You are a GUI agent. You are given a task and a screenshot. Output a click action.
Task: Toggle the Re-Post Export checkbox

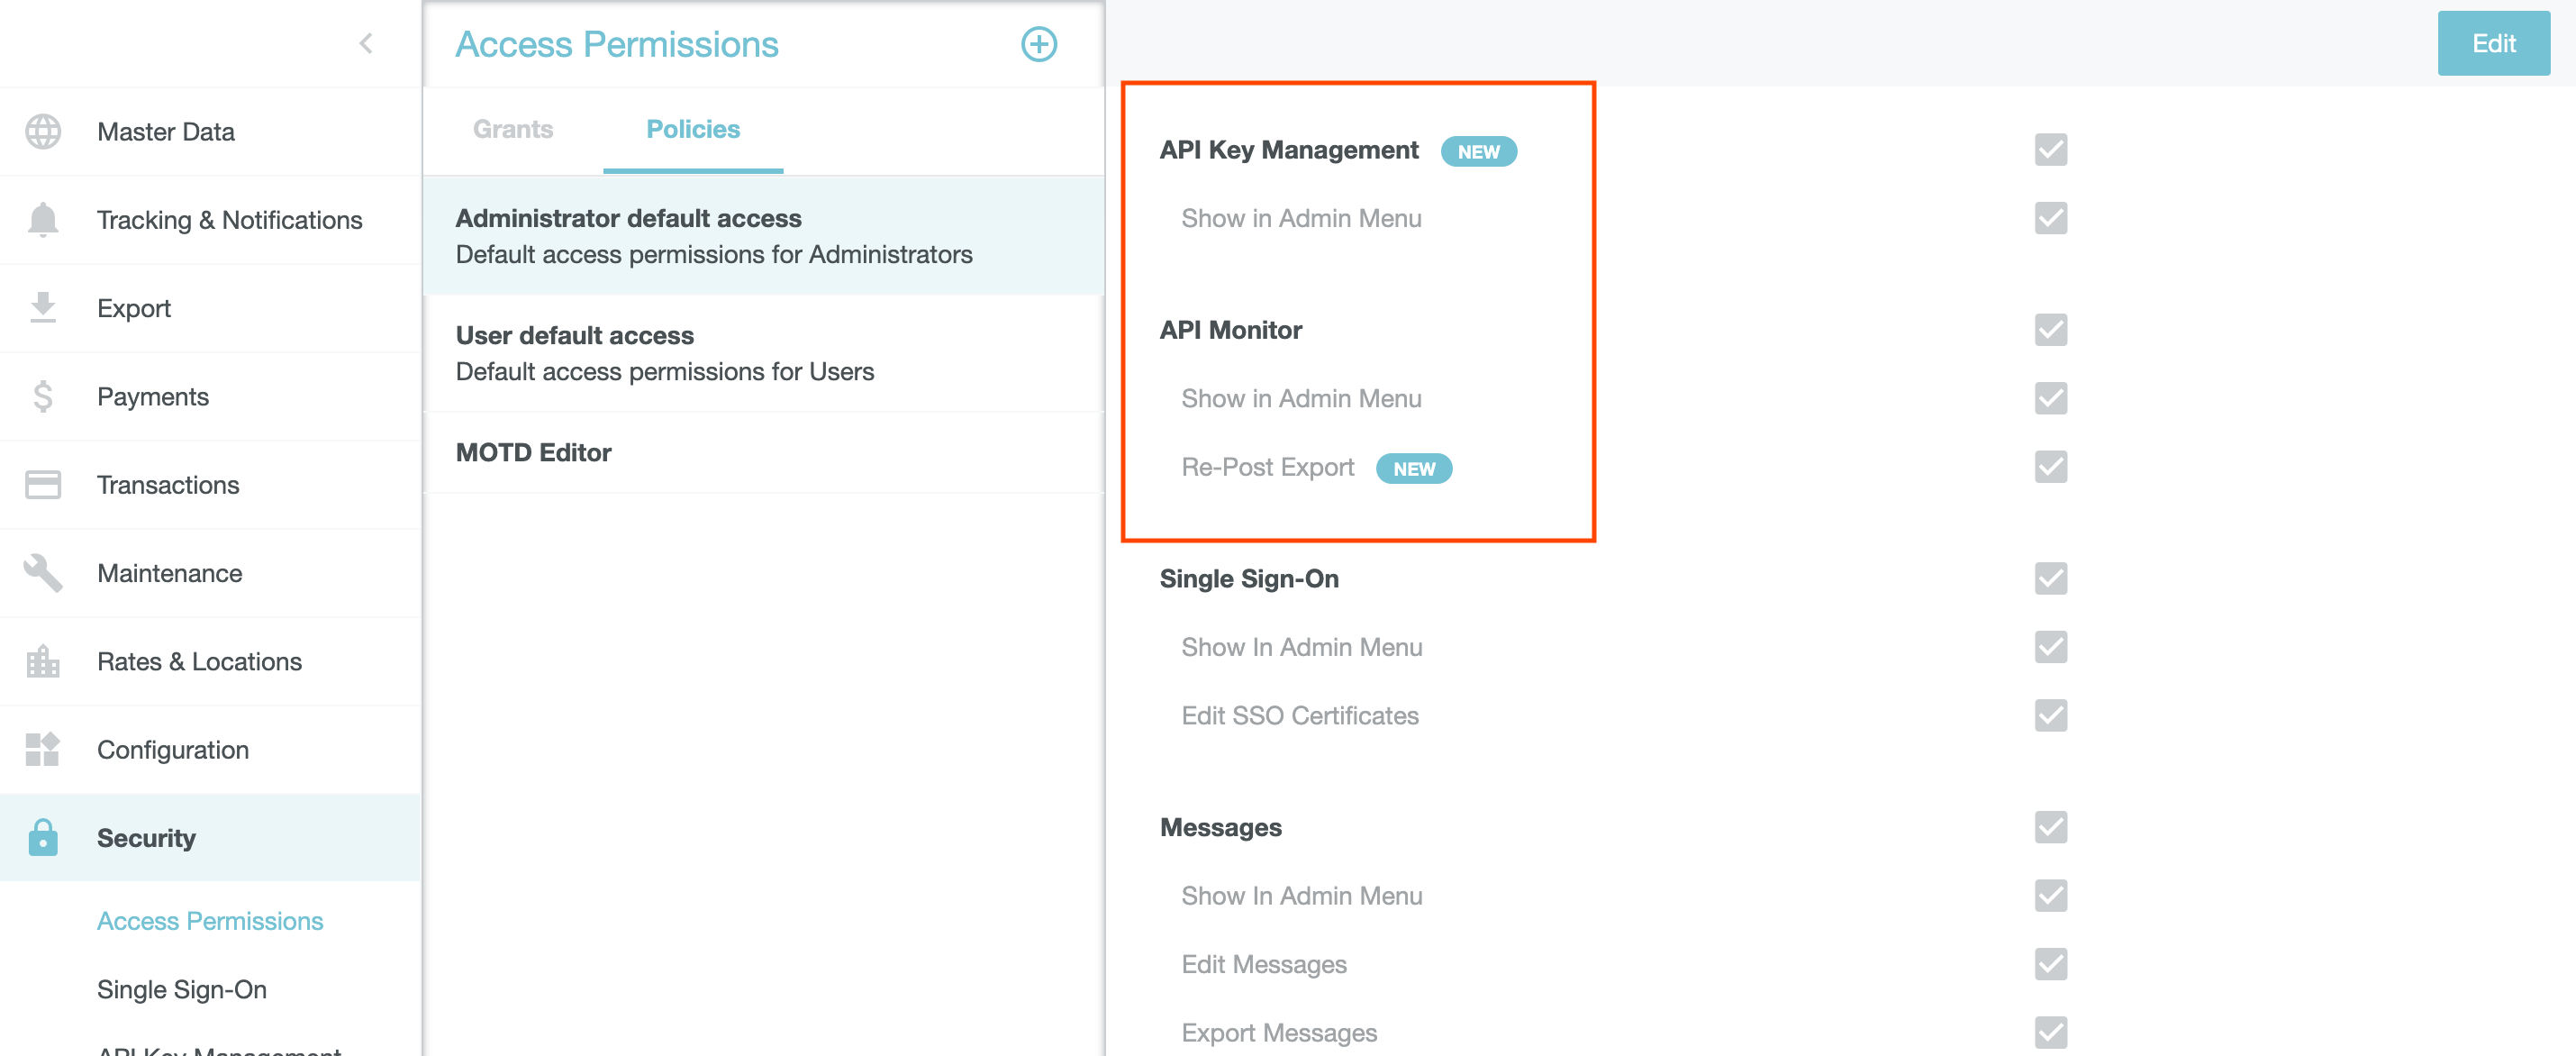[x=2050, y=467]
